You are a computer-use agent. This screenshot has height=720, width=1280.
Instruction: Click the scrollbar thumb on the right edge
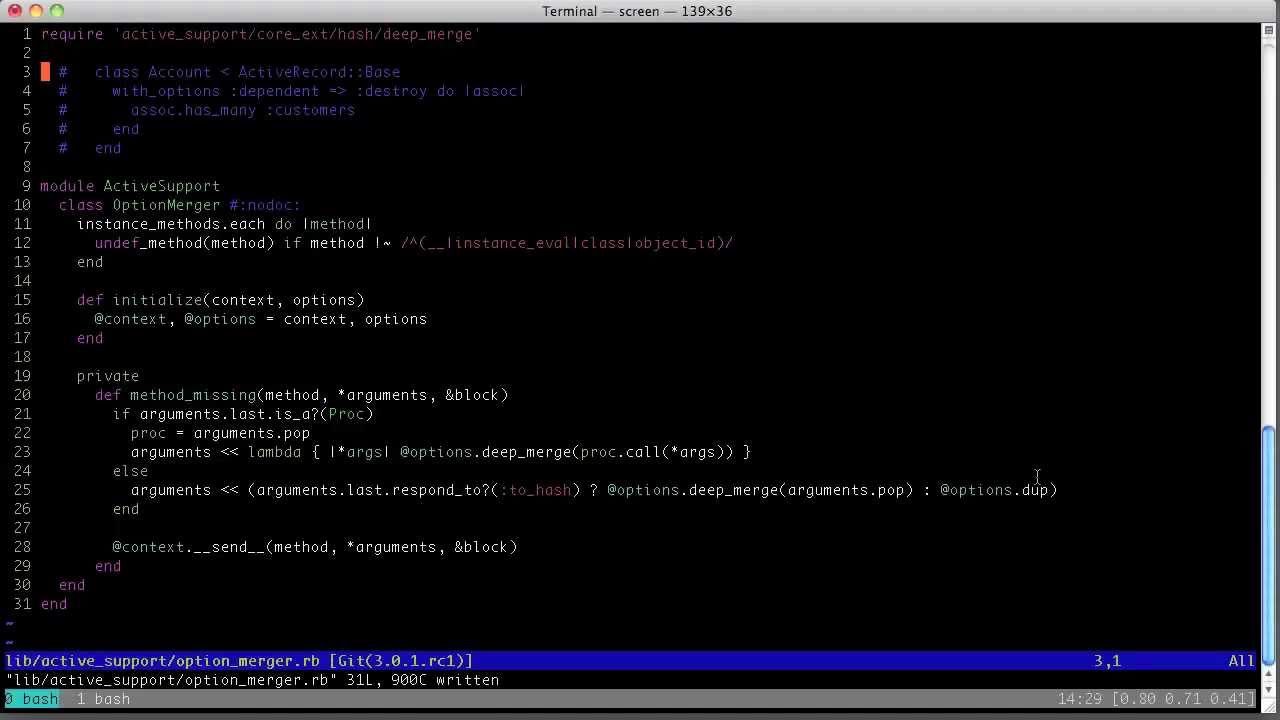[1270, 545]
